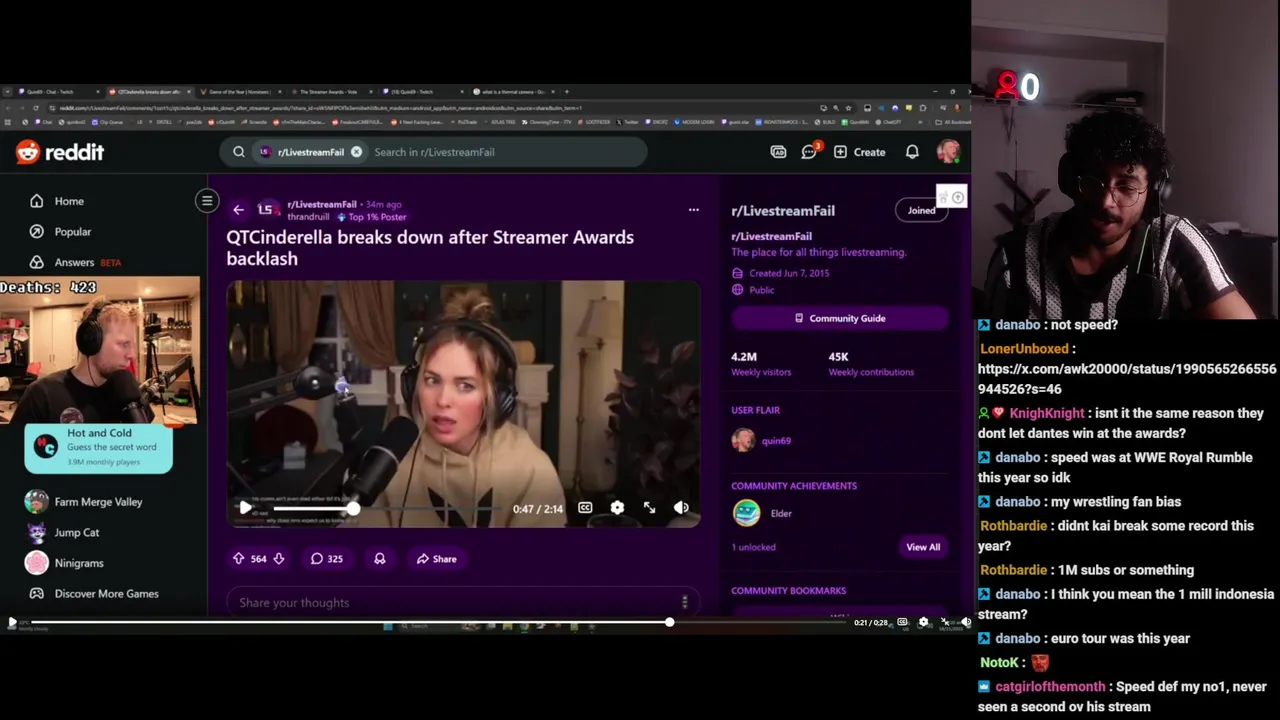Click the Joined community button
The height and width of the screenshot is (720, 1280).
[x=921, y=210]
